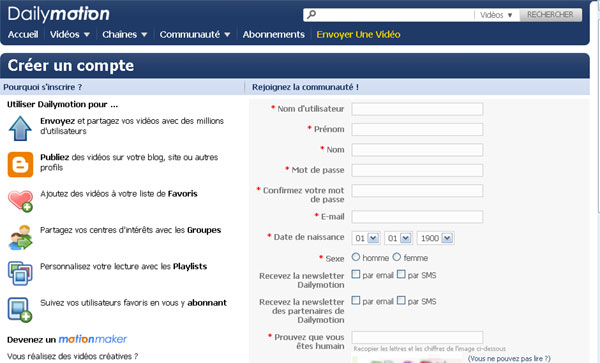The image size is (600, 363).
Task: Click the RECHERCHER button
Action: click(x=550, y=15)
